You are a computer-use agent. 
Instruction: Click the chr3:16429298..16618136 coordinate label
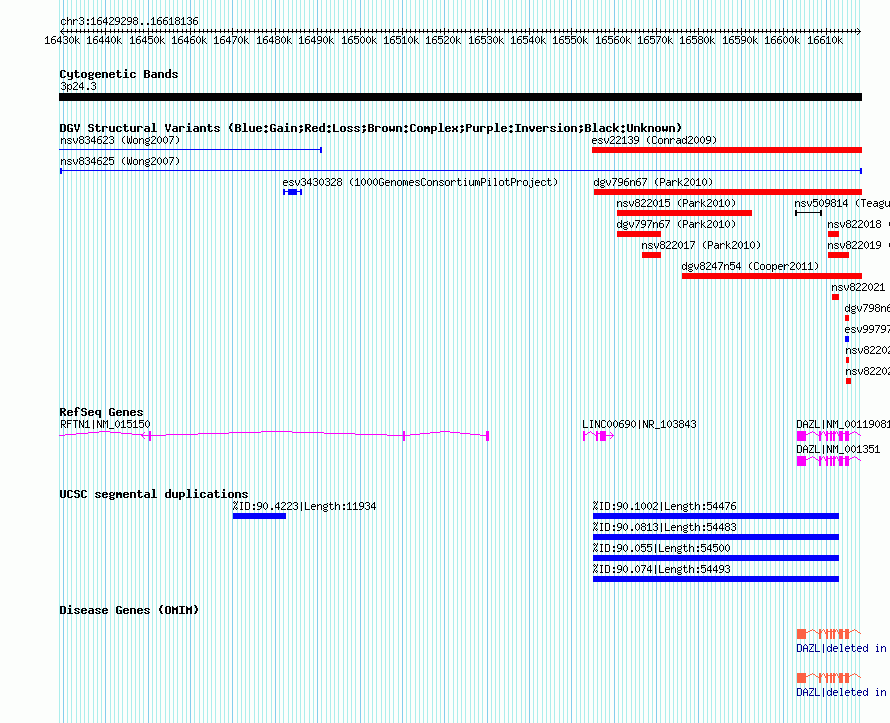point(129,22)
